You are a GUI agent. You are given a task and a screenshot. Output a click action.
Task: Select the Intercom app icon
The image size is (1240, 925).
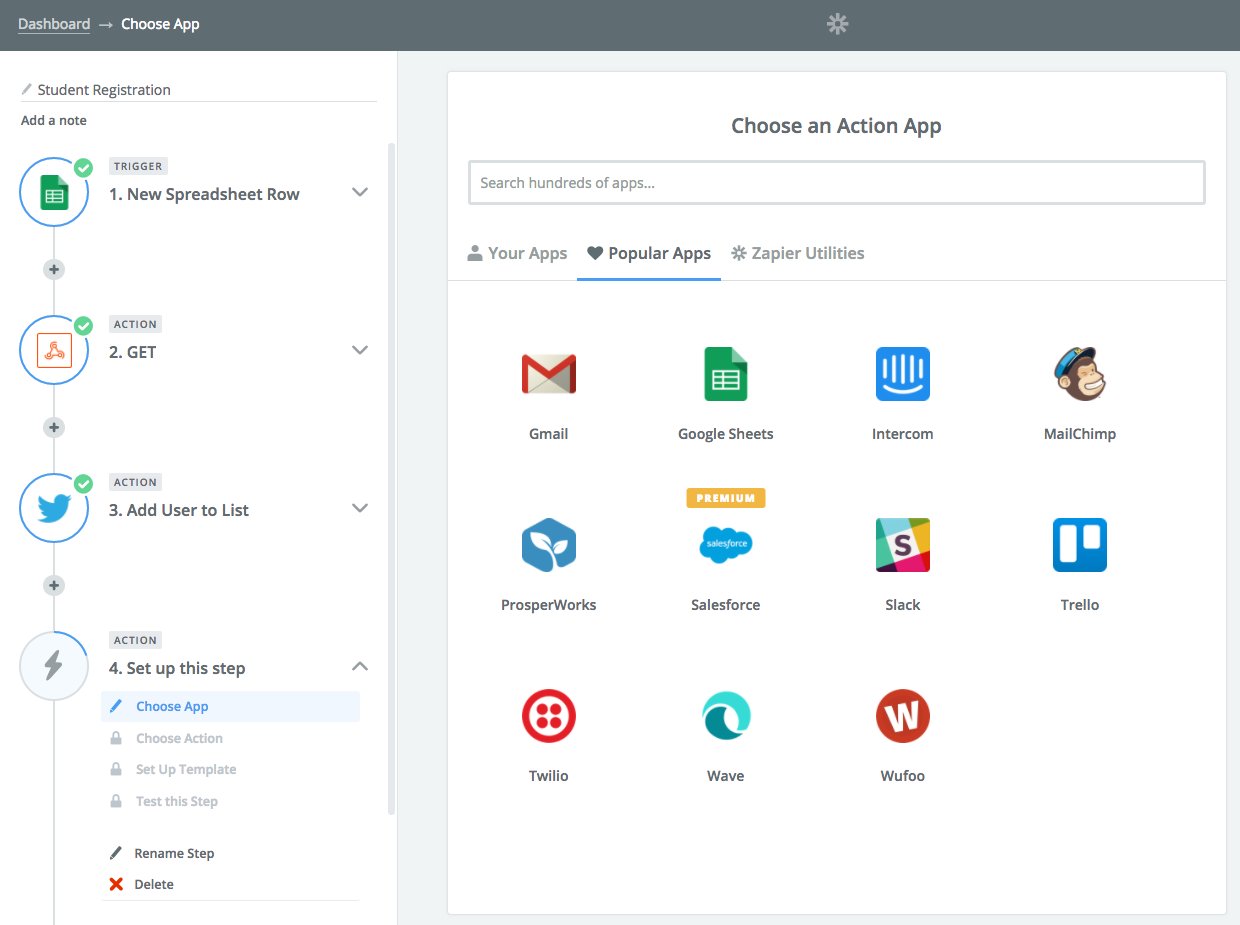point(902,374)
